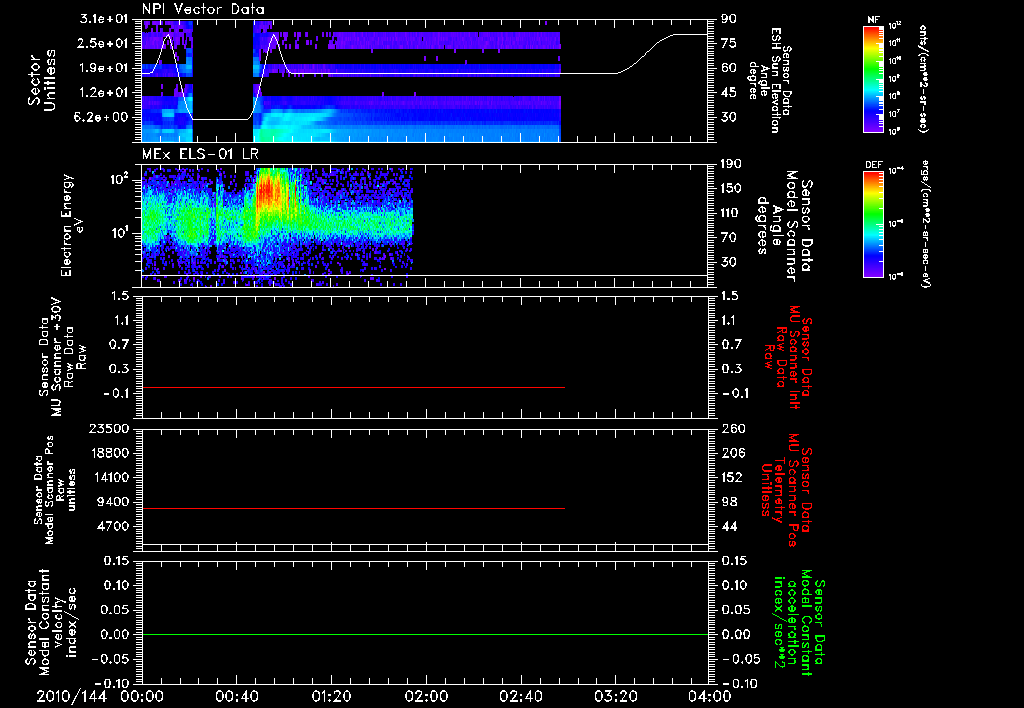Click the green velocity trace line

click(x=425, y=634)
